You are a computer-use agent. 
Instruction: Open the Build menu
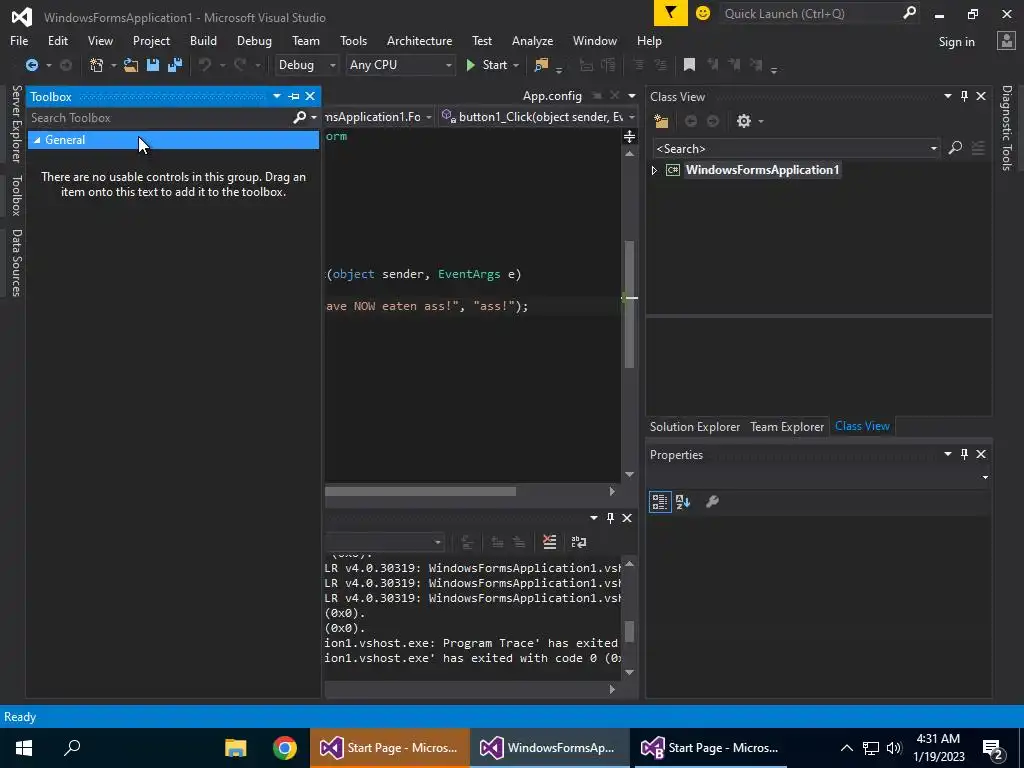[203, 40]
